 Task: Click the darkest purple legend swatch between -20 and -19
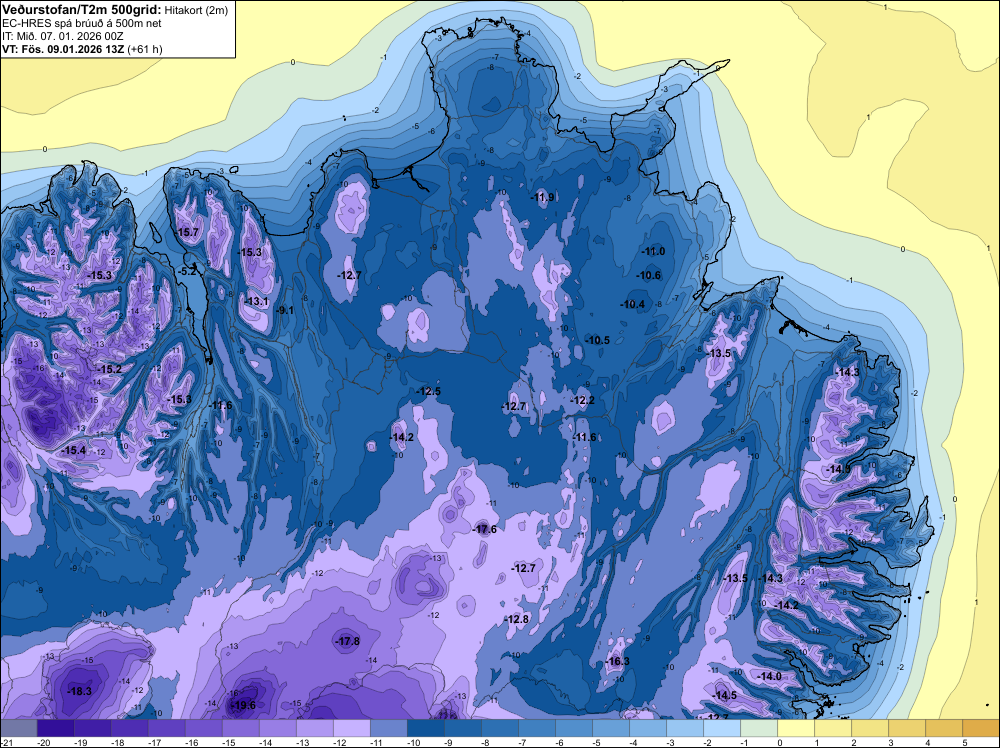point(55,728)
